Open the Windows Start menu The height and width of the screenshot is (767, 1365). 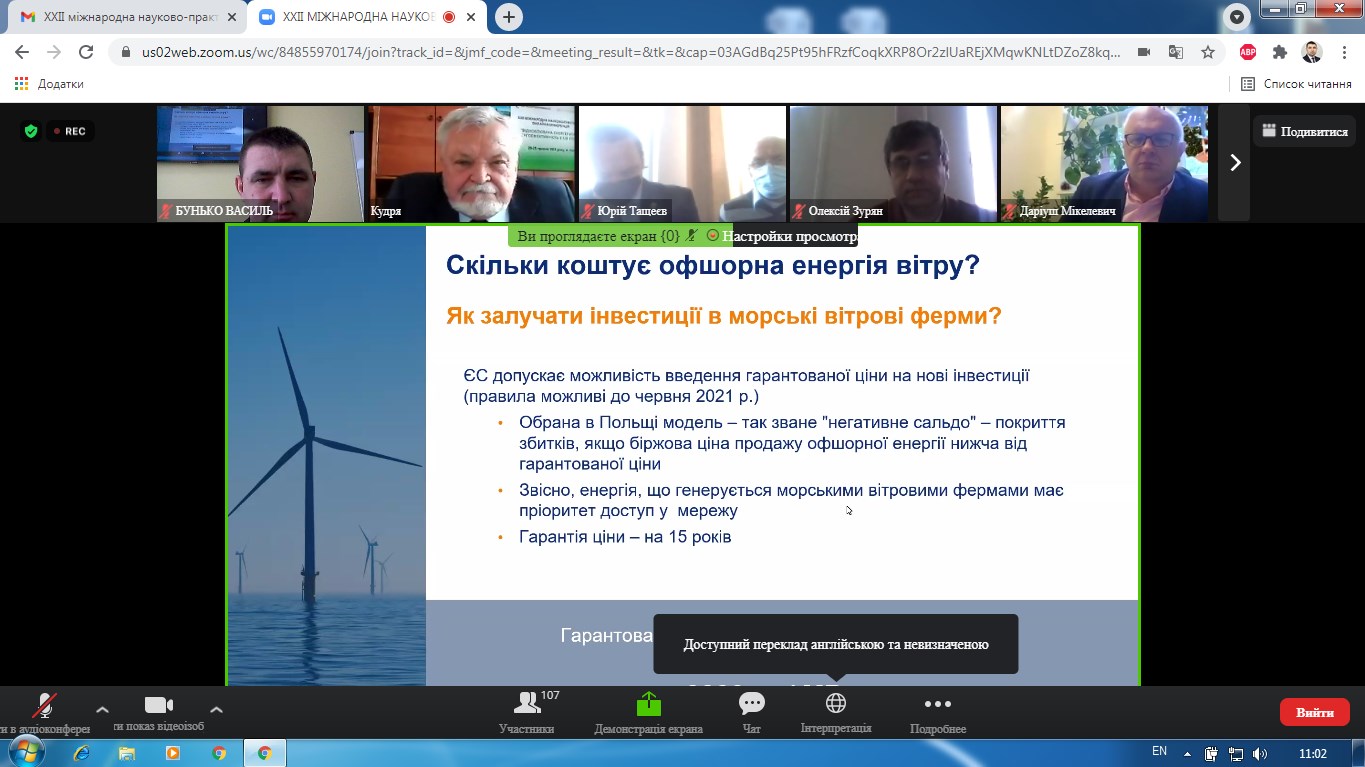tap(25, 752)
